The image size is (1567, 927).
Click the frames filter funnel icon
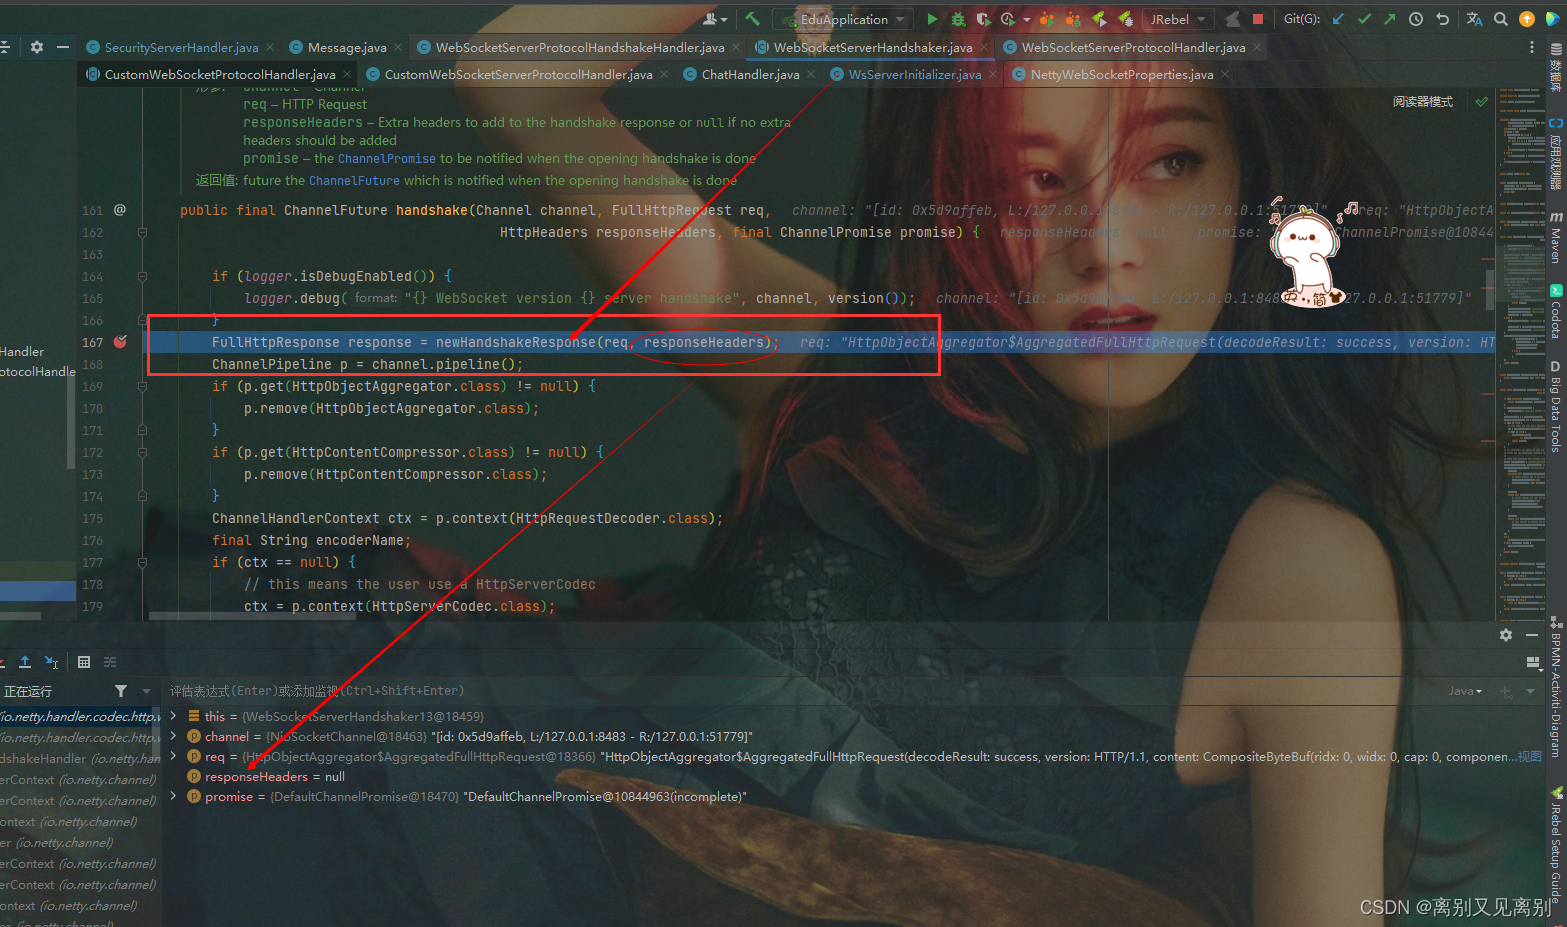tap(121, 691)
